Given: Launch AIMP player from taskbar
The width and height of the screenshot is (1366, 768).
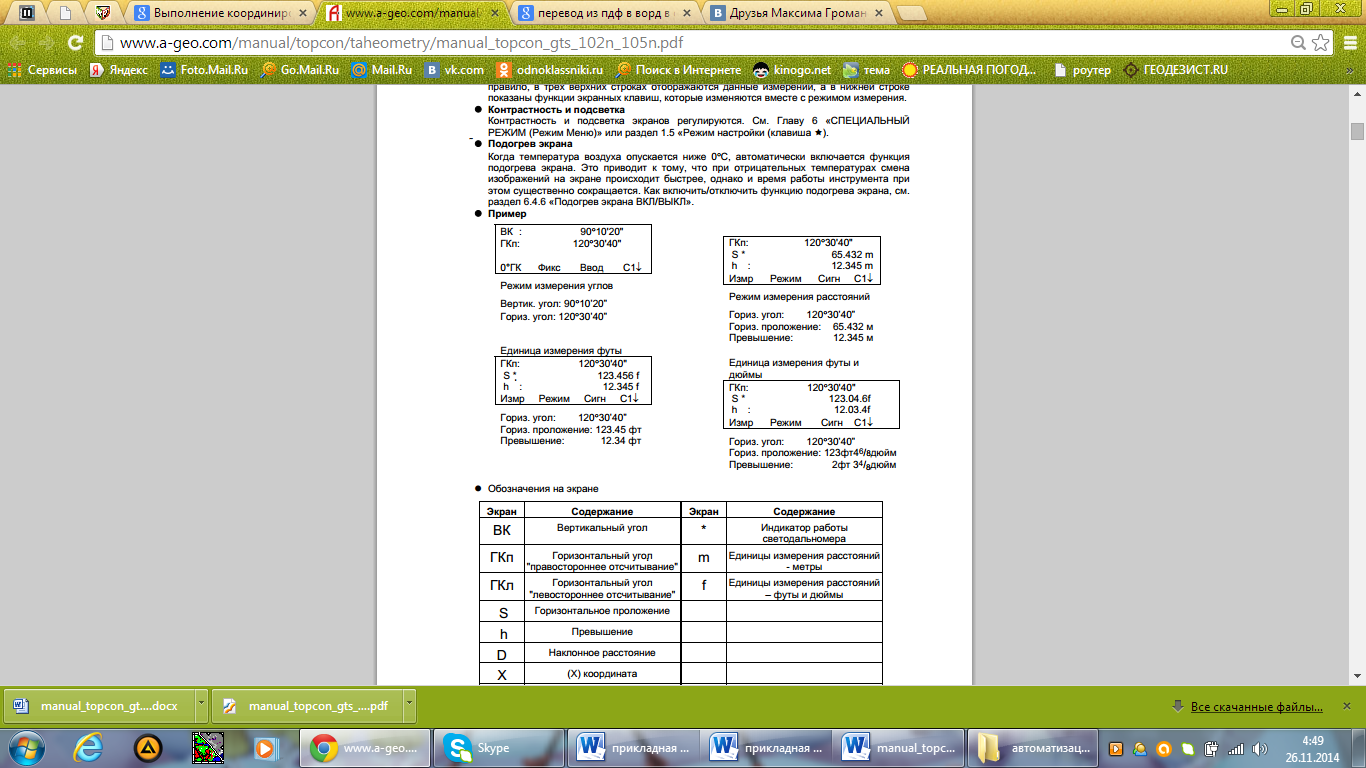Looking at the screenshot, I should coord(148,747).
